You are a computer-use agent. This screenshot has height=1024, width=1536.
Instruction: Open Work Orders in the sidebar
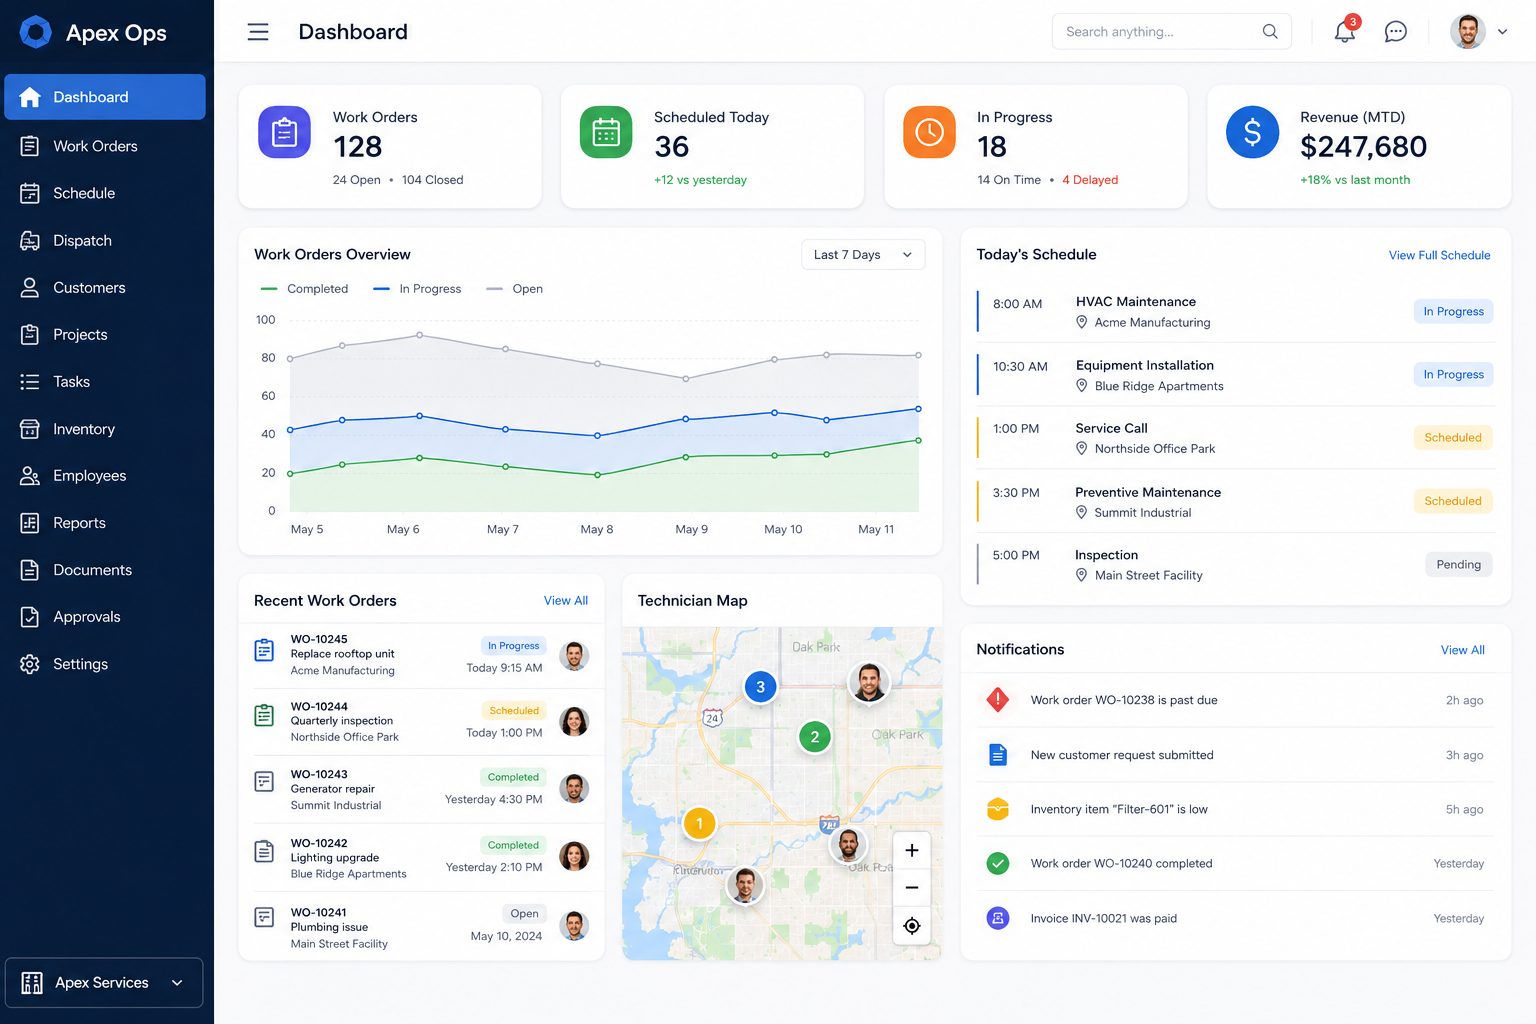(105, 146)
